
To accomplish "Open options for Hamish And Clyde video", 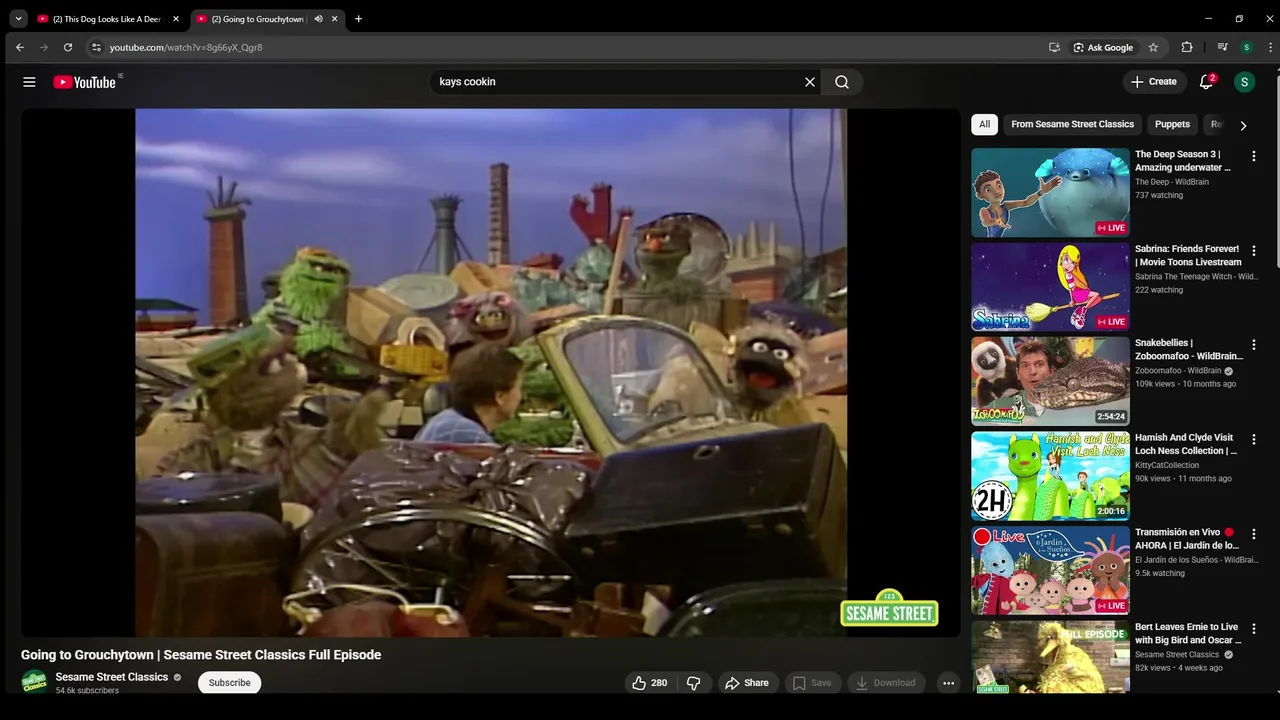I will [1254, 439].
